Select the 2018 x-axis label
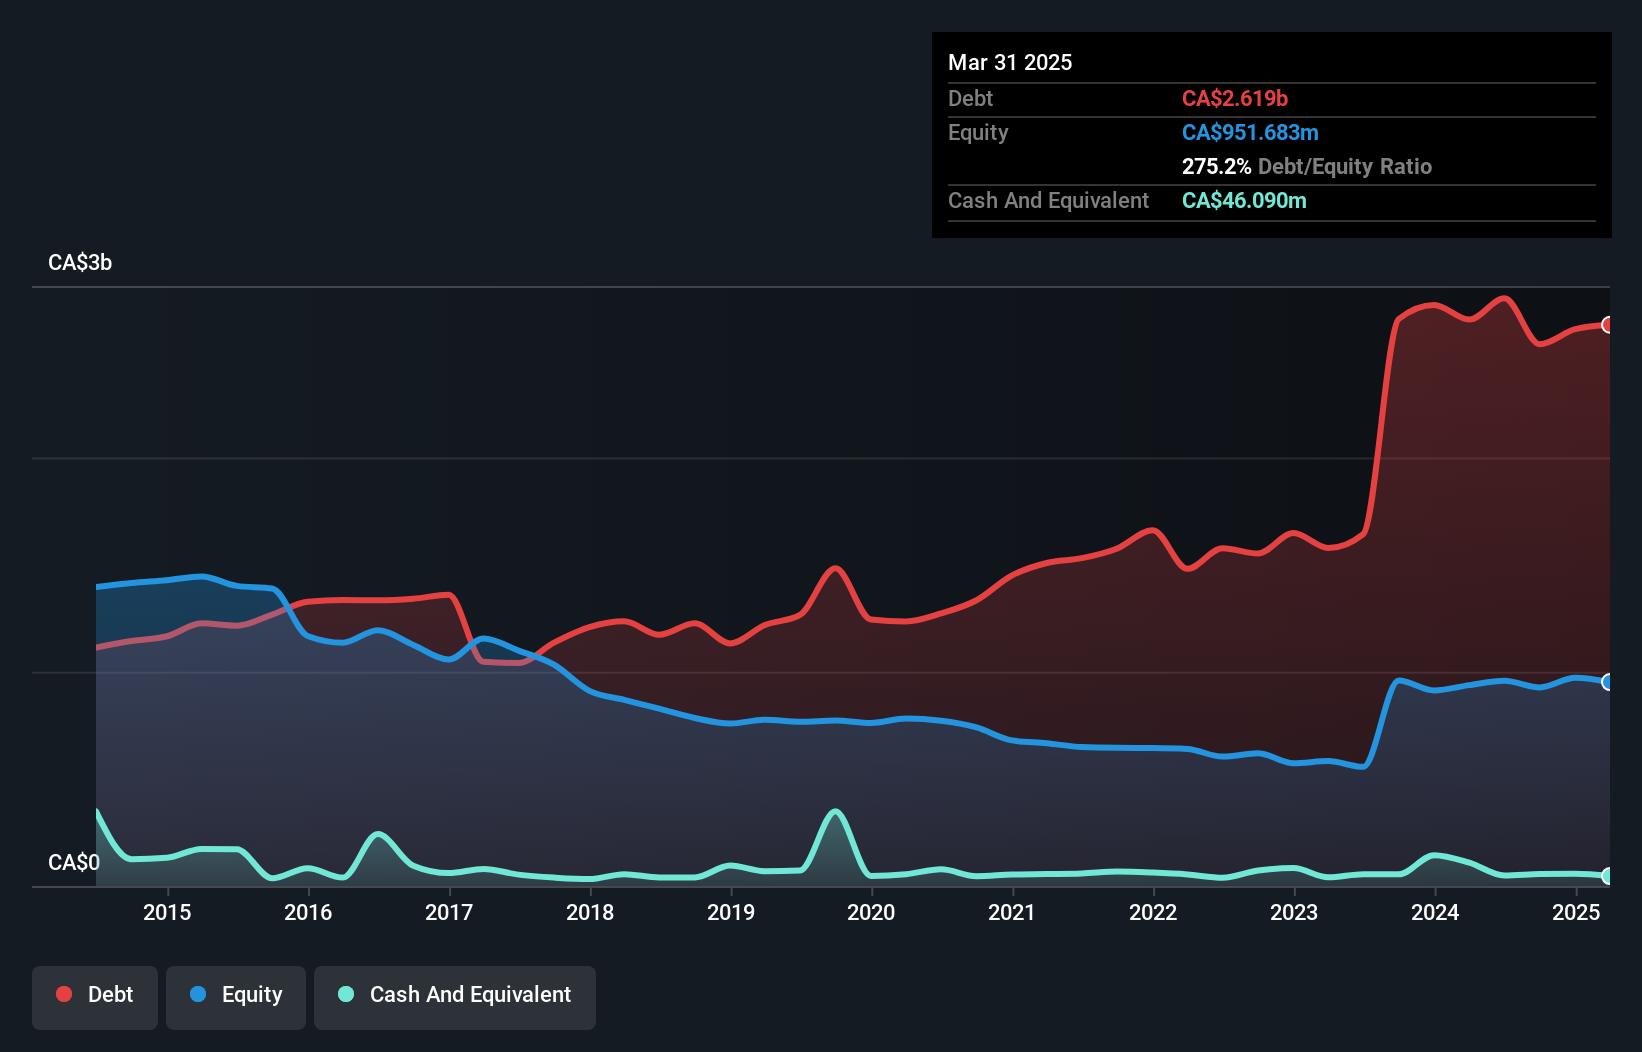The height and width of the screenshot is (1052, 1642). 590,912
